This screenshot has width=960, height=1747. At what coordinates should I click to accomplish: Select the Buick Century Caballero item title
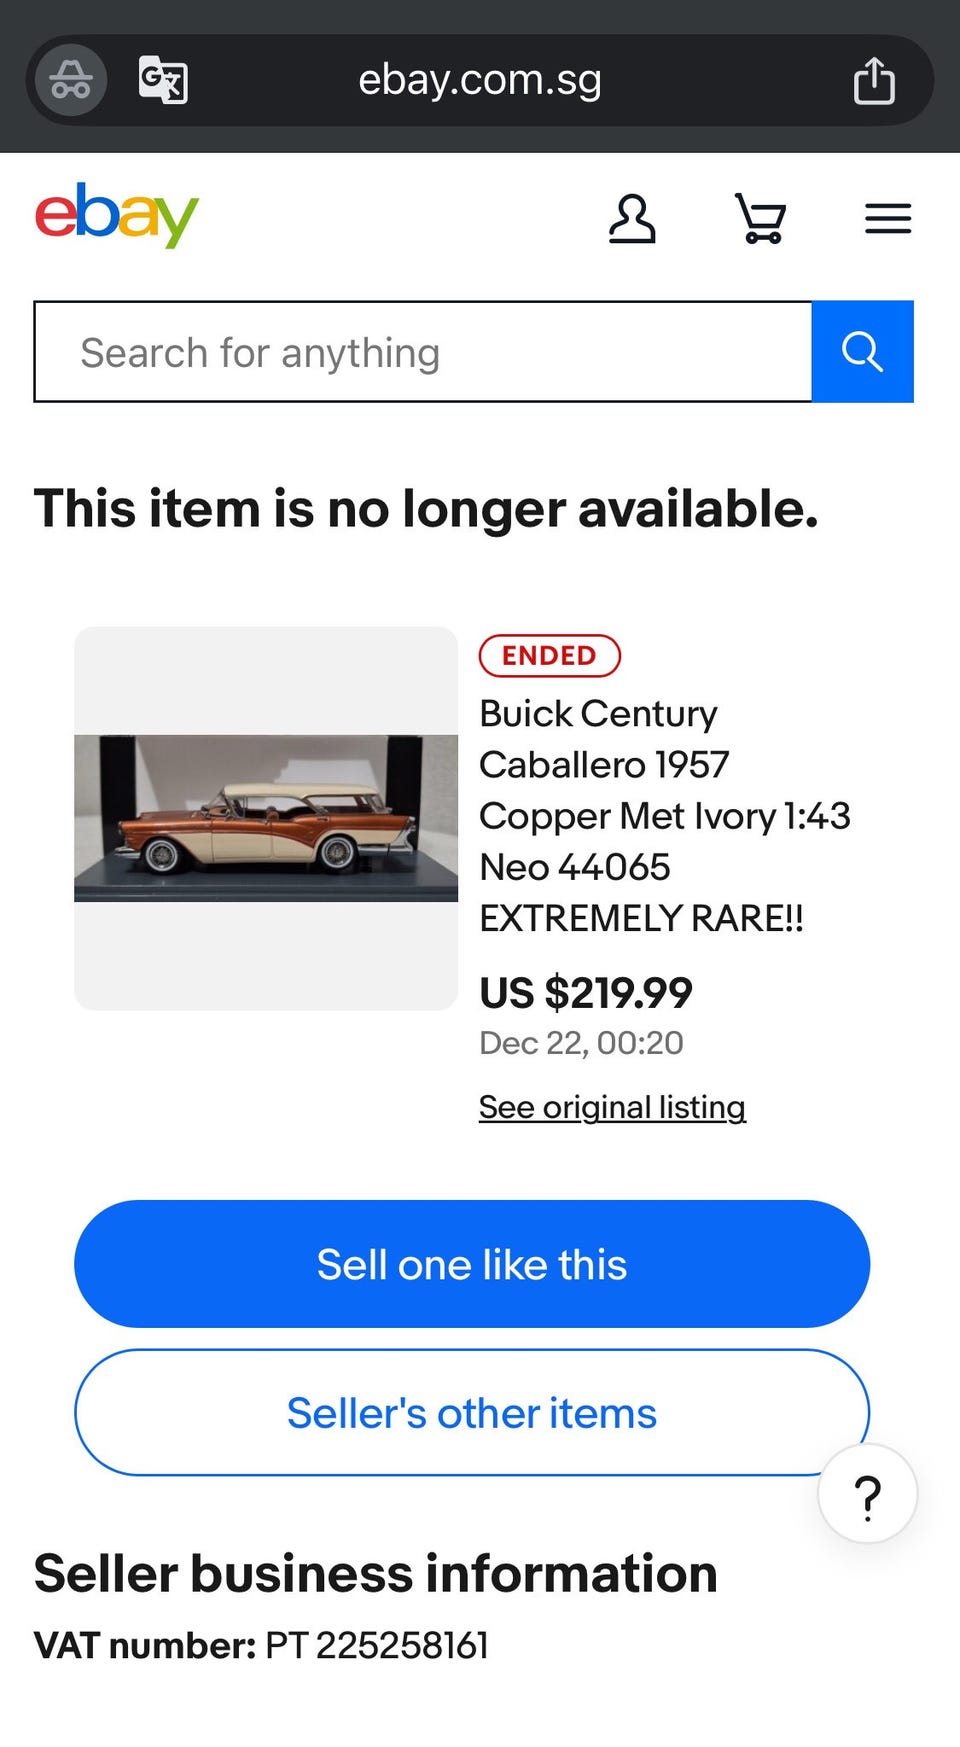point(664,815)
